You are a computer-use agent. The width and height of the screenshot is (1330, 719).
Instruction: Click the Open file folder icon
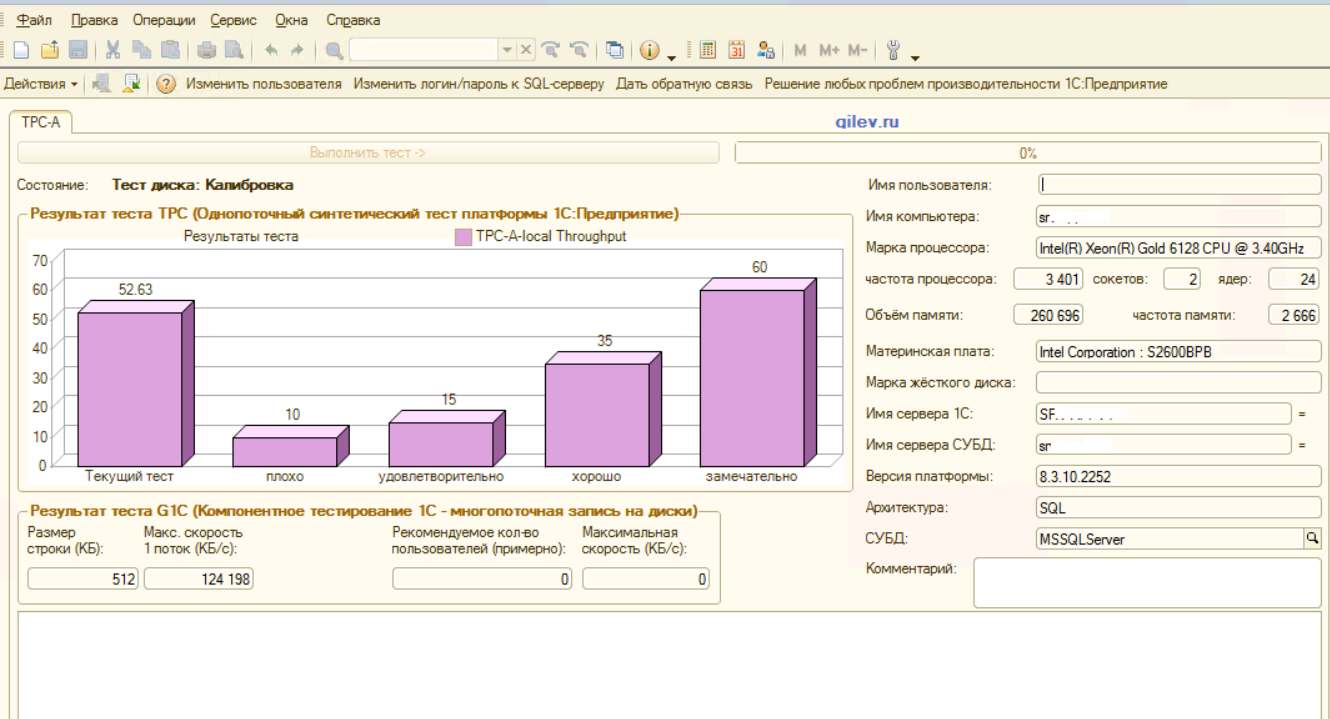50,49
